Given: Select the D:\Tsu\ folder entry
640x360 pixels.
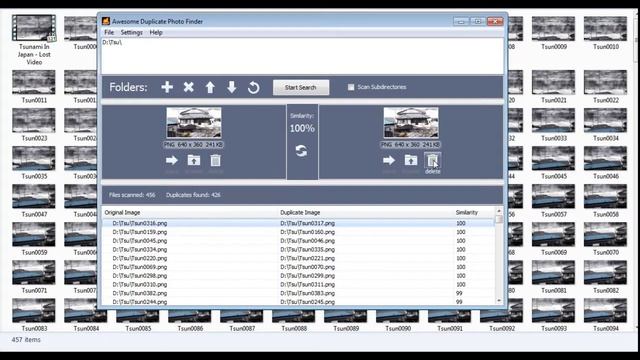Looking at the screenshot, I should (112, 42).
